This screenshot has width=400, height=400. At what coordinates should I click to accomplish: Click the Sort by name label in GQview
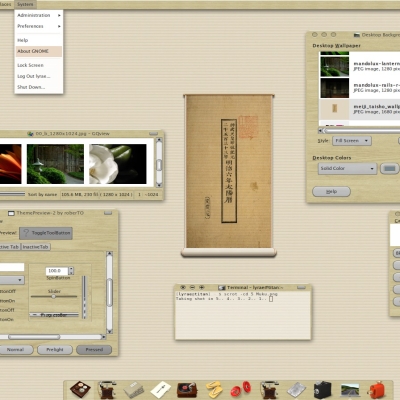pyautogui.click(x=42, y=194)
